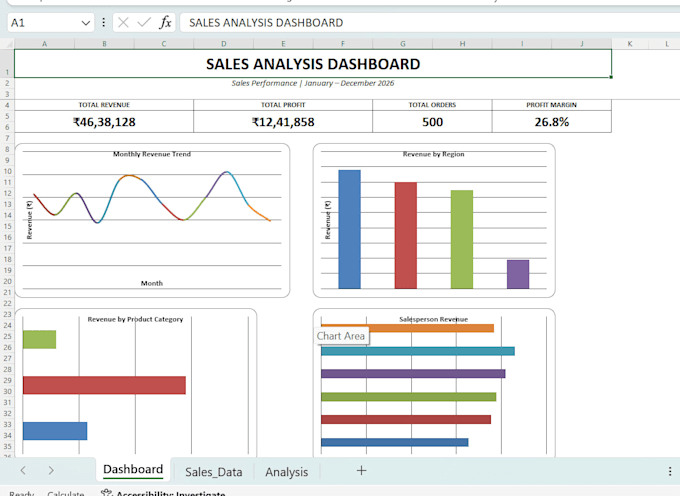The height and width of the screenshot is (496, 680).
Task: Switch to the Analysis sheet tab
Action: (287, 472)
